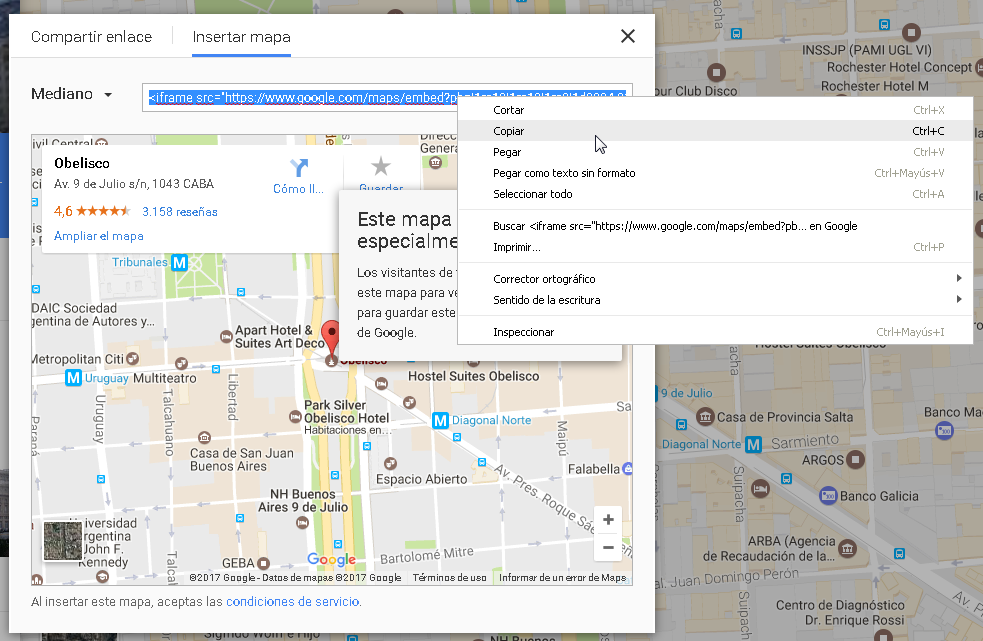Click the Casa de San Juan marker
This screenshot has width=983, height=641.
click(x=204, y=437)
